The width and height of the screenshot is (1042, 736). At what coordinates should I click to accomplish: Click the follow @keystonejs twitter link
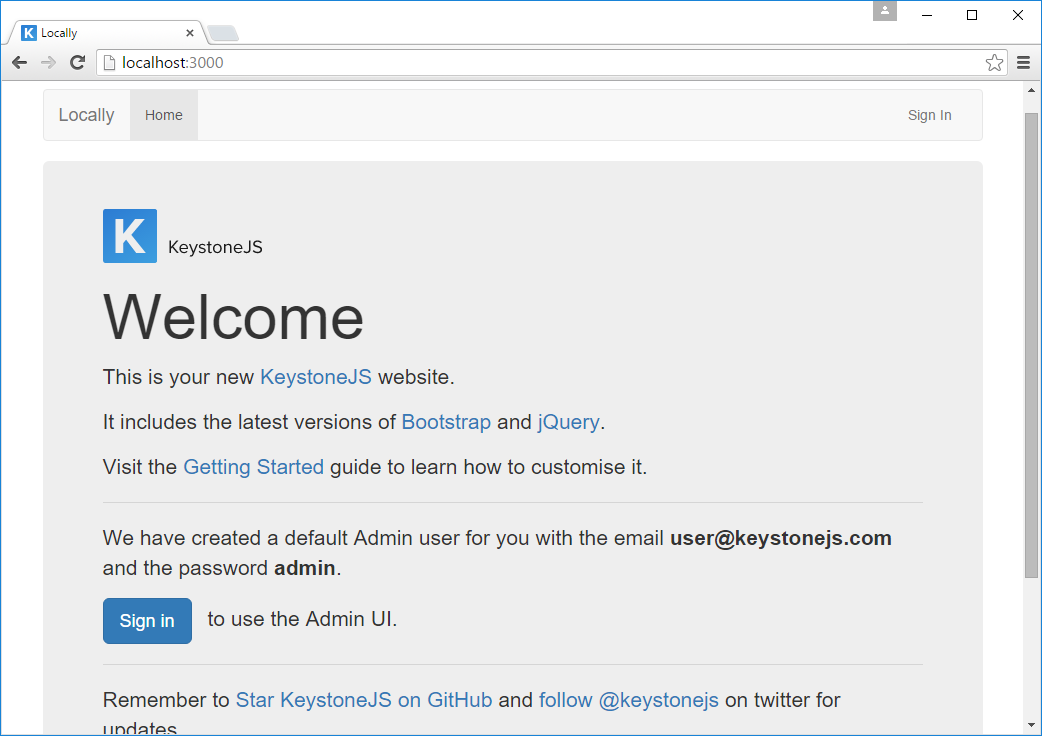click(627, 700)
